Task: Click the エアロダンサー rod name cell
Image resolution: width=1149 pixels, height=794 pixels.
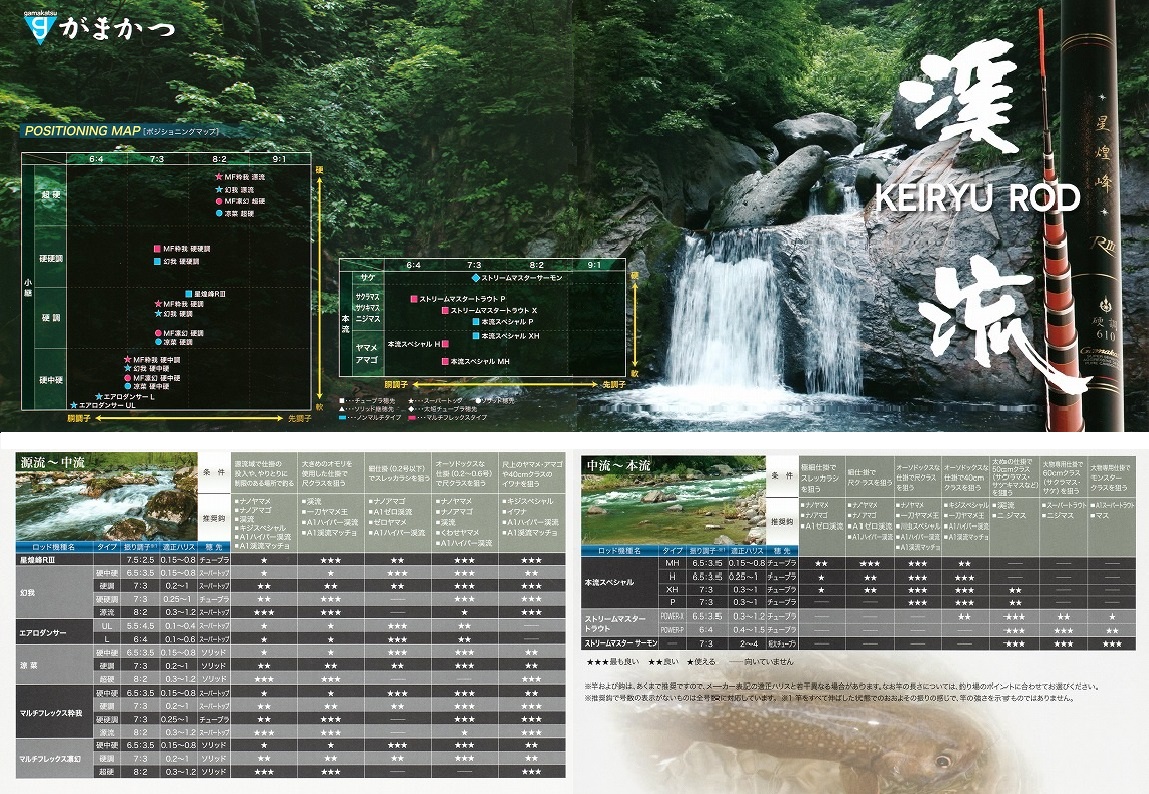Action: 54,632
